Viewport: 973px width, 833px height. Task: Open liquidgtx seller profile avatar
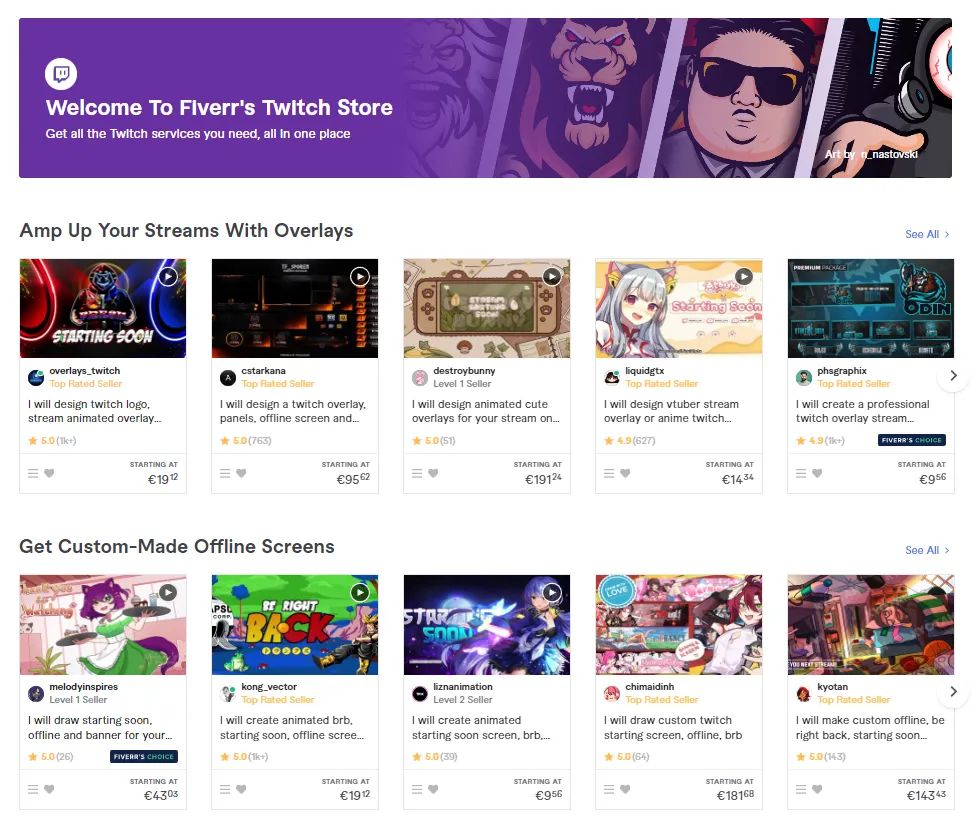612,377
